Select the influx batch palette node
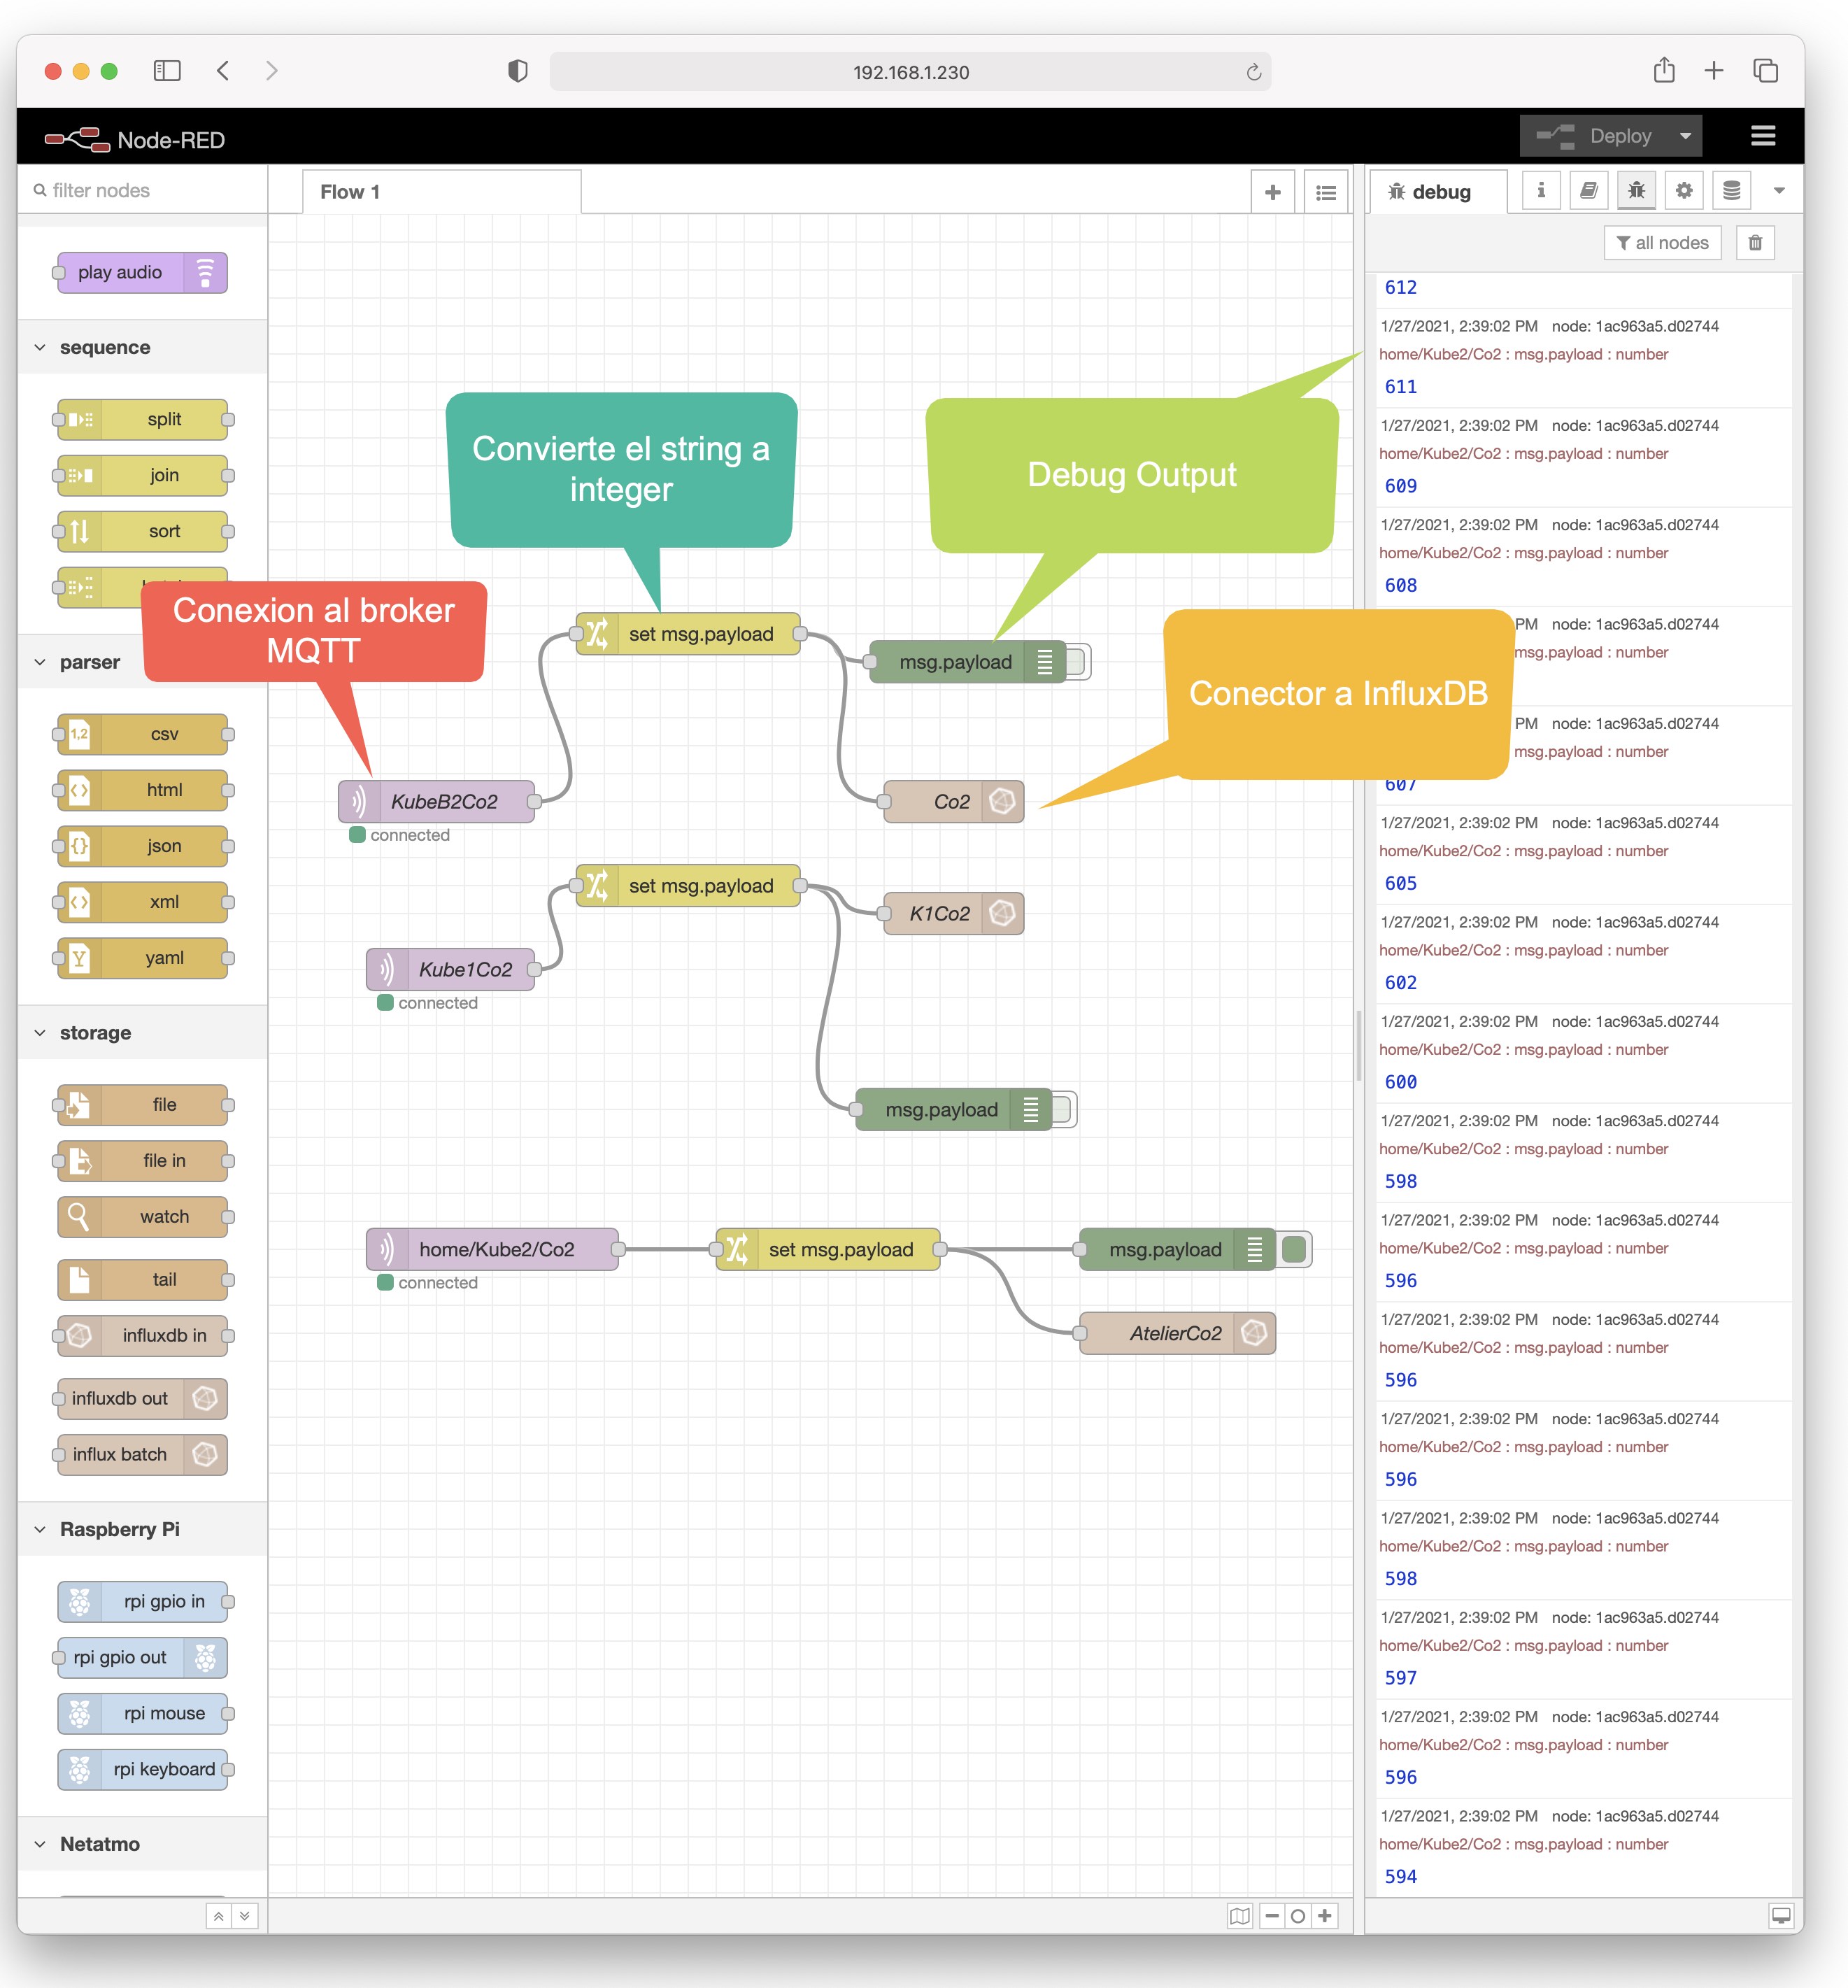The width and height of the screenshot is (1848, 1988). [142, 1456]
